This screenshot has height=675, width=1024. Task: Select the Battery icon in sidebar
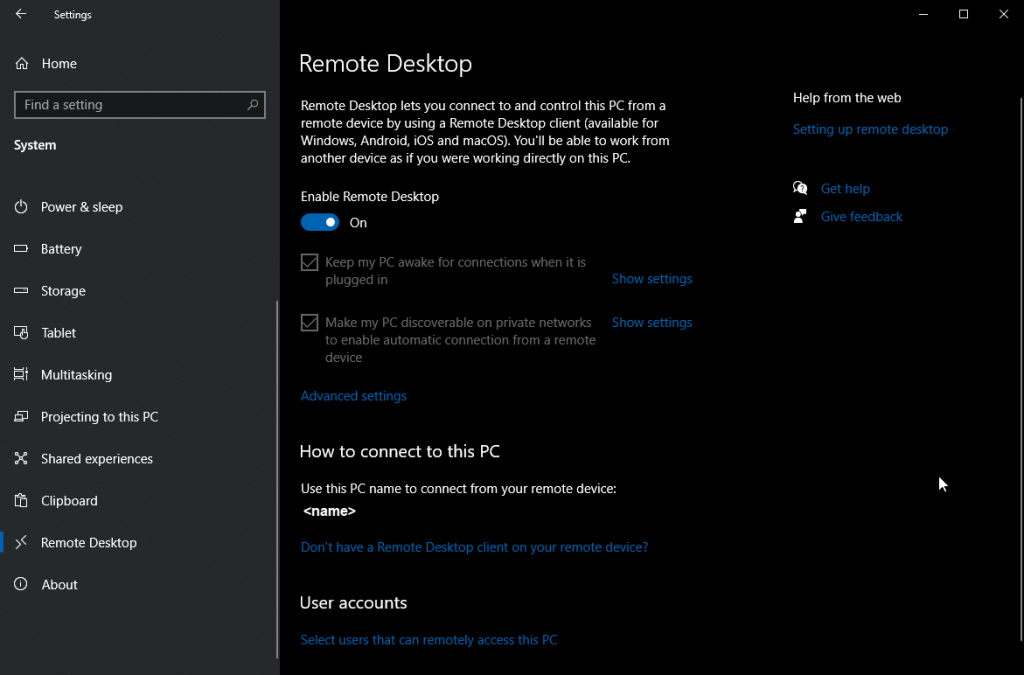point(21,249)
